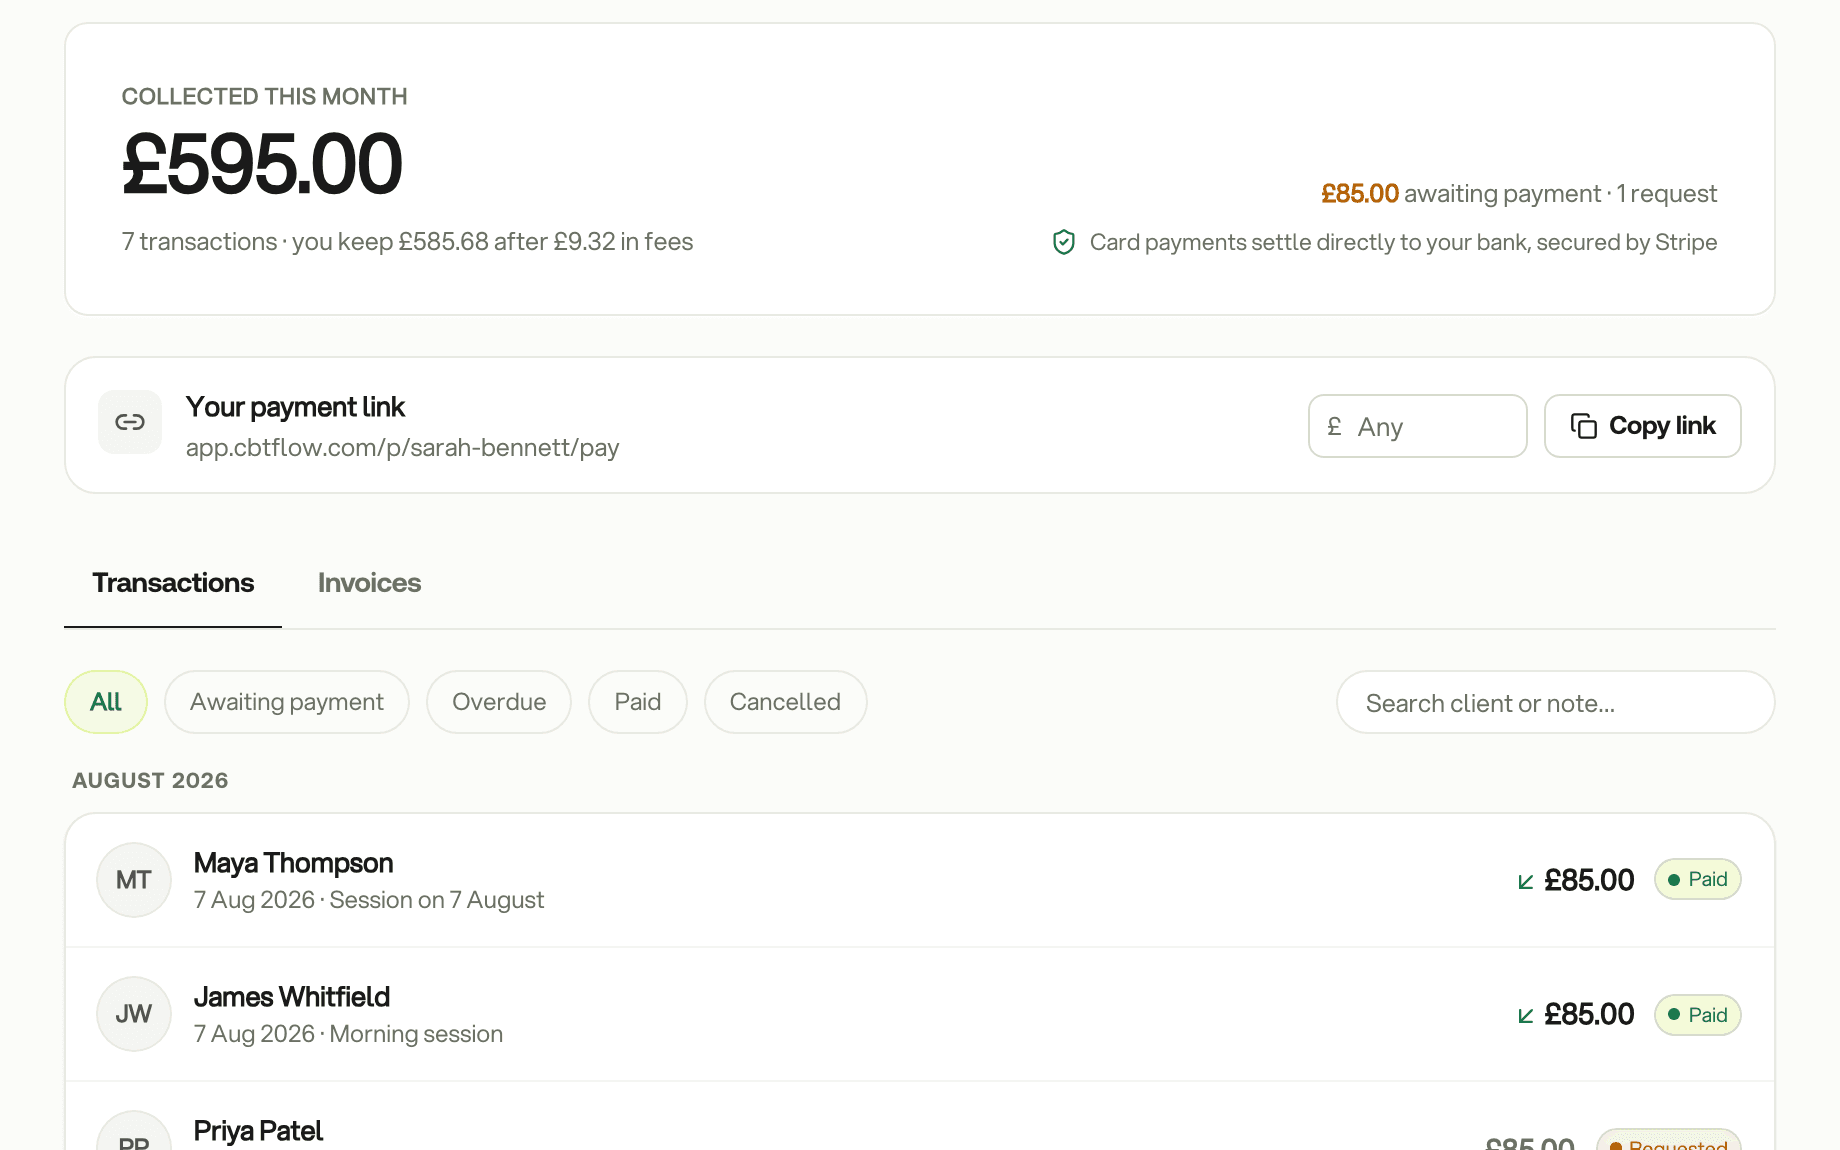Open Maya Thompson's transaction
The height and width of the screenshot is (1150, 1840).
(920, 880)
